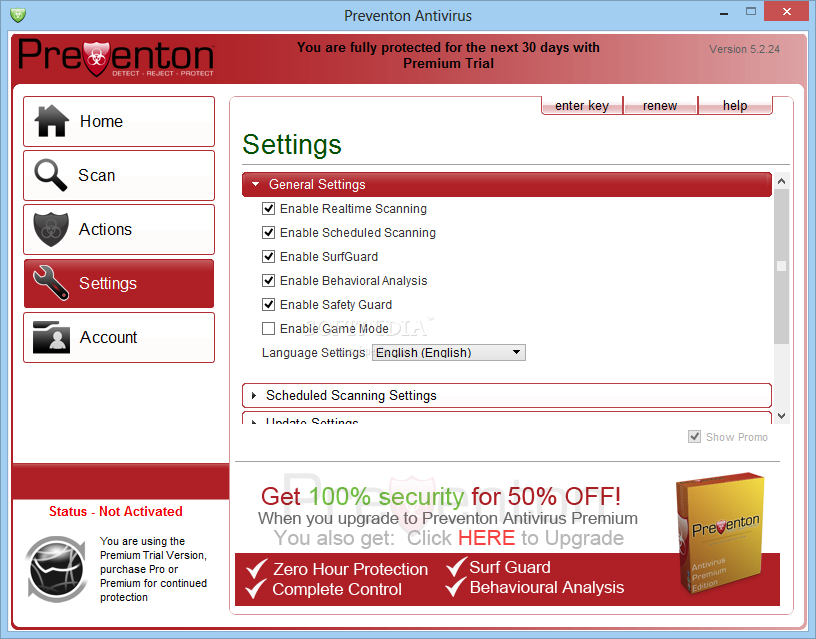Image resolution: width=816 pixels, height=639 pixels.
Task: Expand the Update Settings section
Action: (507, 418)
